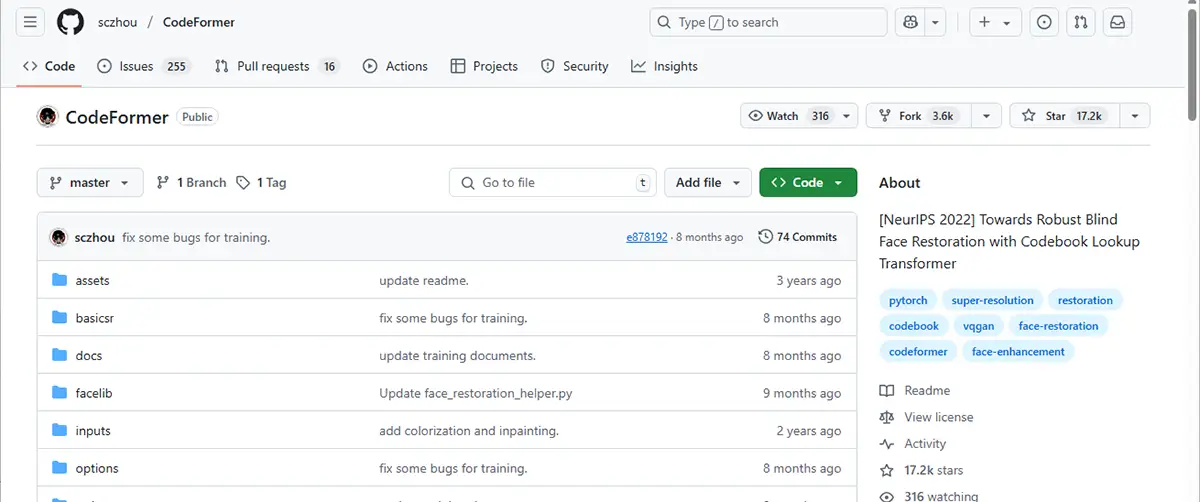This screenshot has height=502, width=1200.
Task: Fork the repository using Fork button
Action: (917, 116)
